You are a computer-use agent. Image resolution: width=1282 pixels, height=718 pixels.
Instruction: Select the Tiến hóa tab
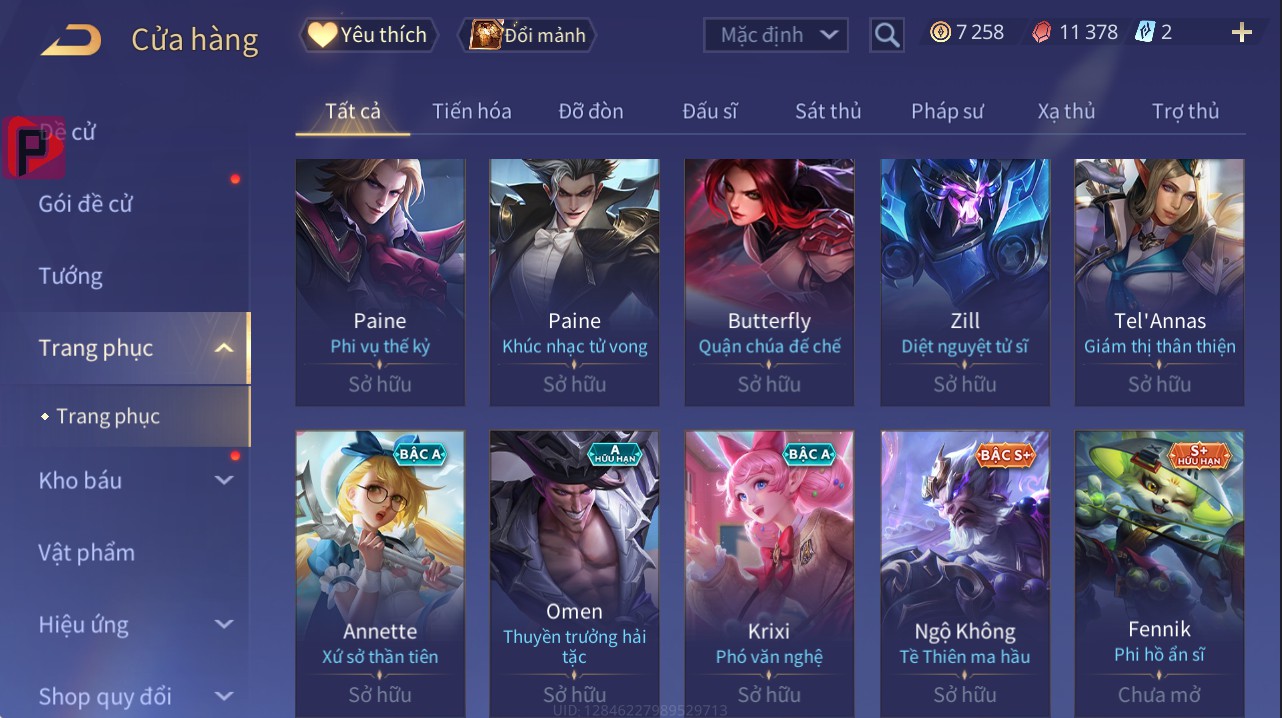click(x=472, y=111)
